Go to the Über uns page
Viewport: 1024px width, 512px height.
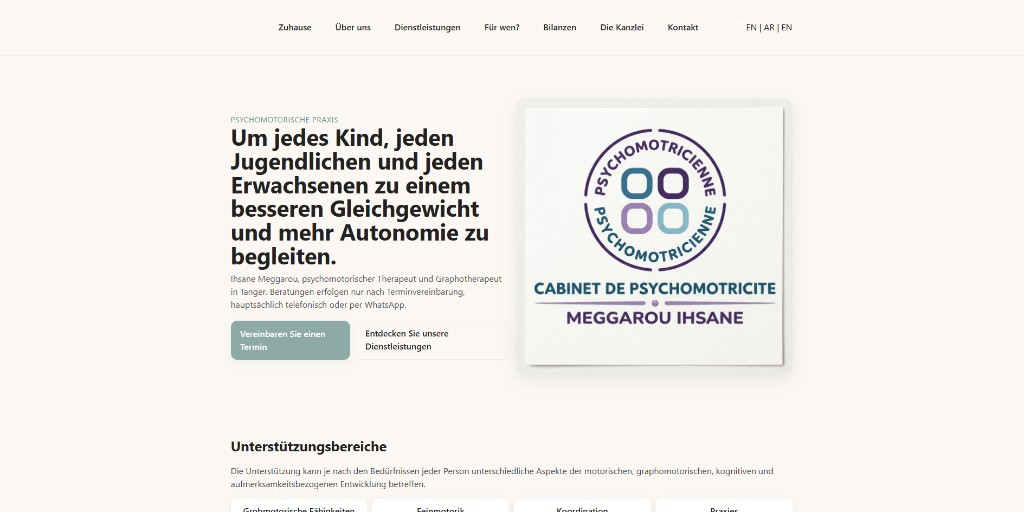click(353, 27)
